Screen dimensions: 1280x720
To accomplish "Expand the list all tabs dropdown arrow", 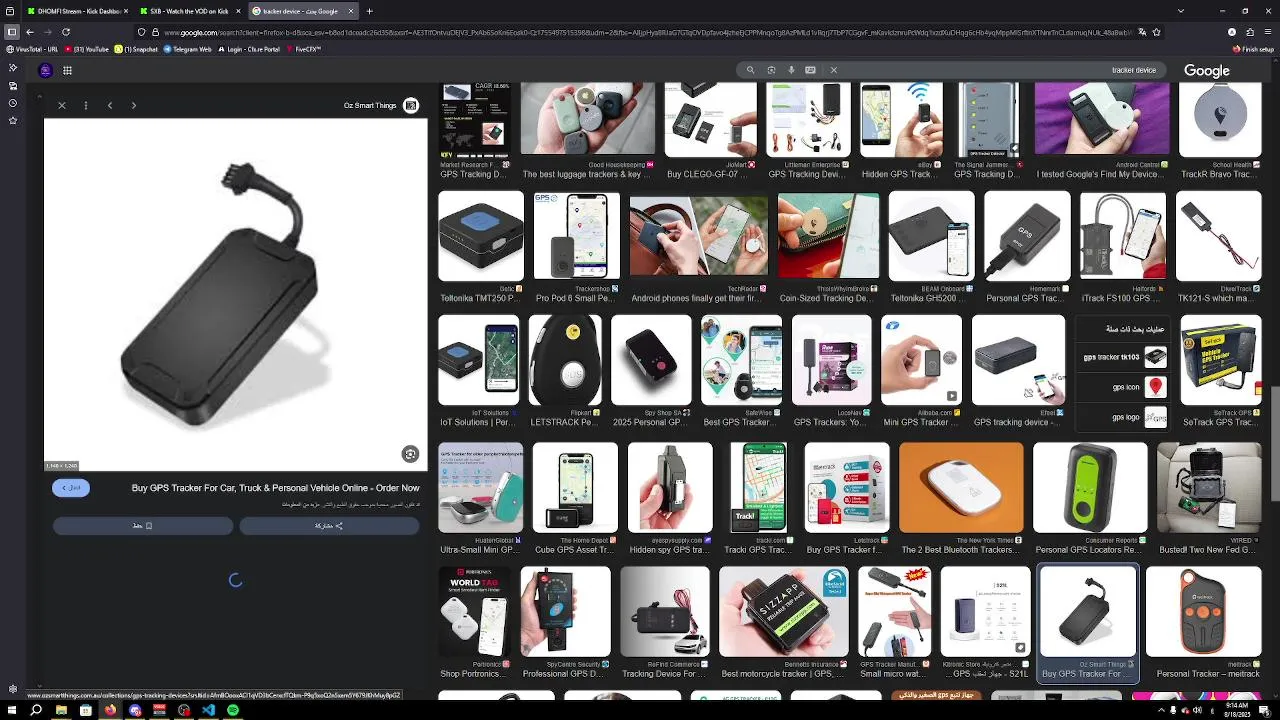I will [x=1181, y=11].
